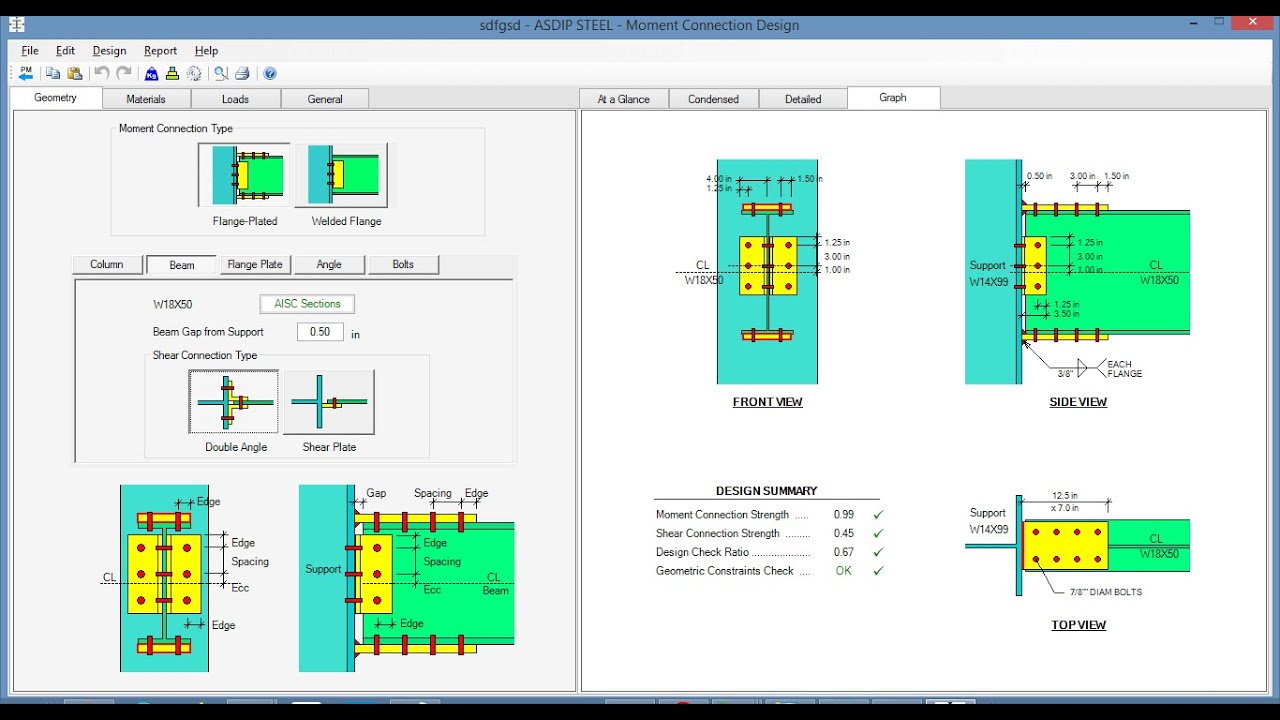Switch to the General tab
The height and width of the screenshot is (720, 1280).
coord(325,99)
